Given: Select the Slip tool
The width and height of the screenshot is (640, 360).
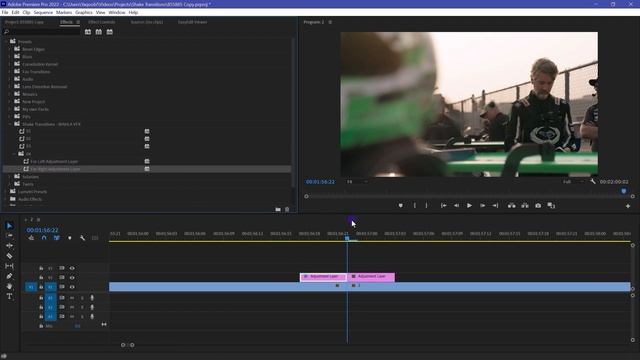Looking at the screenshot, I should coord(9,266).
